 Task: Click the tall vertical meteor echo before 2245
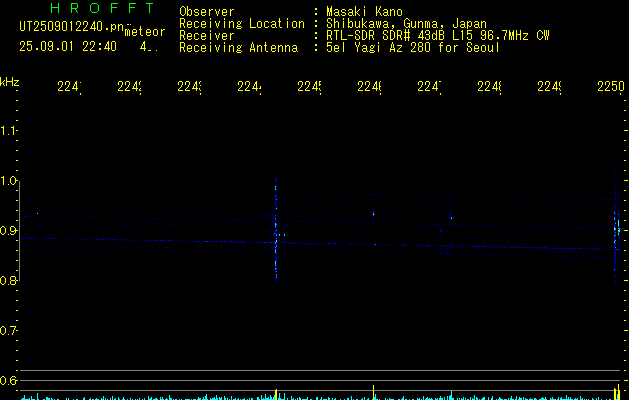coord(276,227)
